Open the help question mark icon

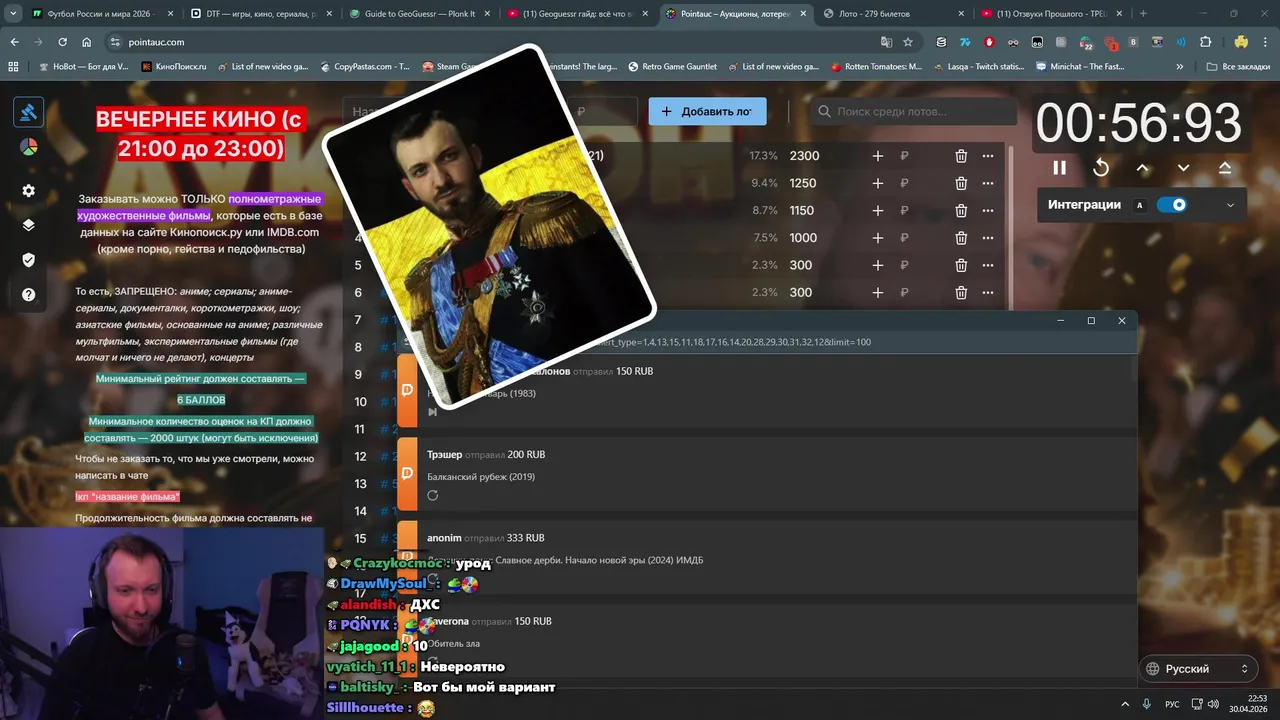click(x=28, y=295)
